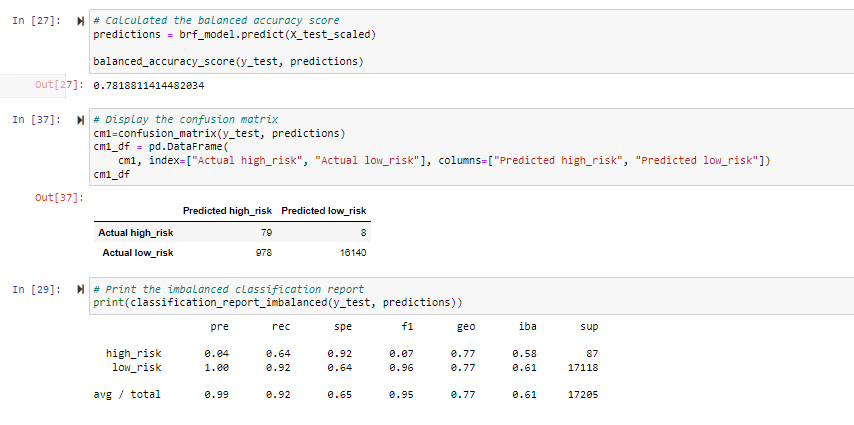Viewport: 854px width, 425px height.
Task: Select the In [37] cell prompt
Action: coord(37,120)
